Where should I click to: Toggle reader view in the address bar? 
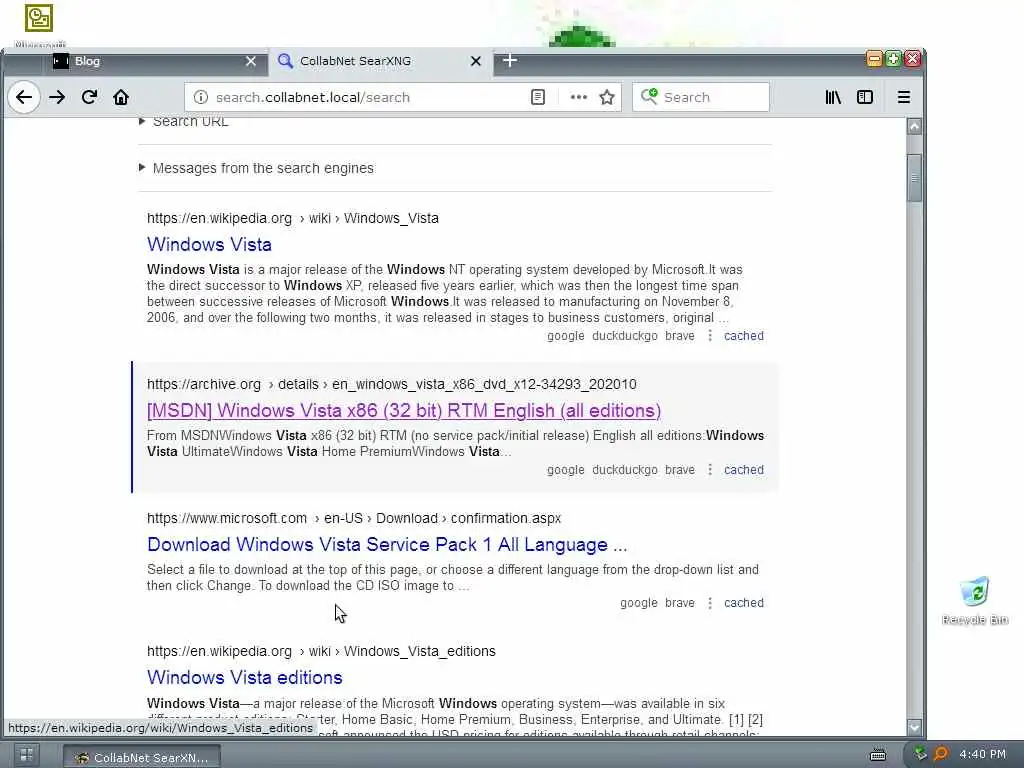click(537, 97)
